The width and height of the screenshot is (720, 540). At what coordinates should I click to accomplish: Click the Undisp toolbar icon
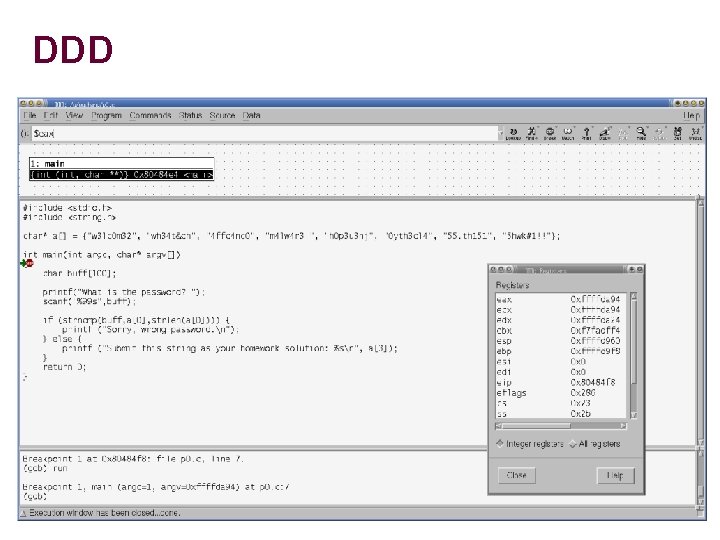pos(696,134)
